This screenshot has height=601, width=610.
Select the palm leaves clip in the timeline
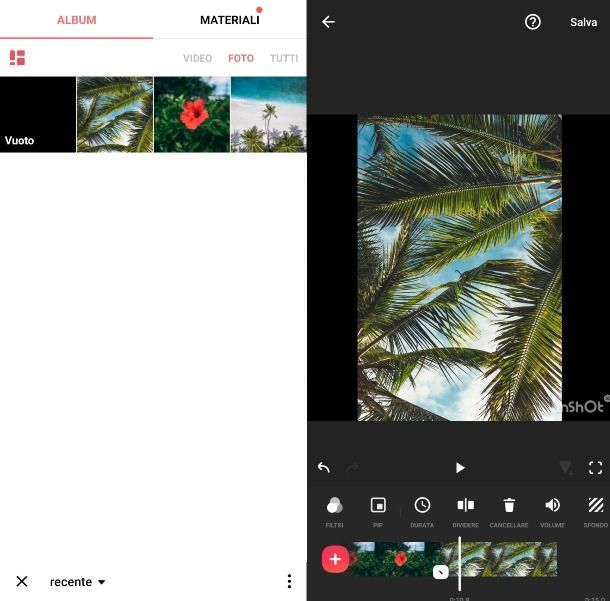pyautogui.click(x=500, y=559)
